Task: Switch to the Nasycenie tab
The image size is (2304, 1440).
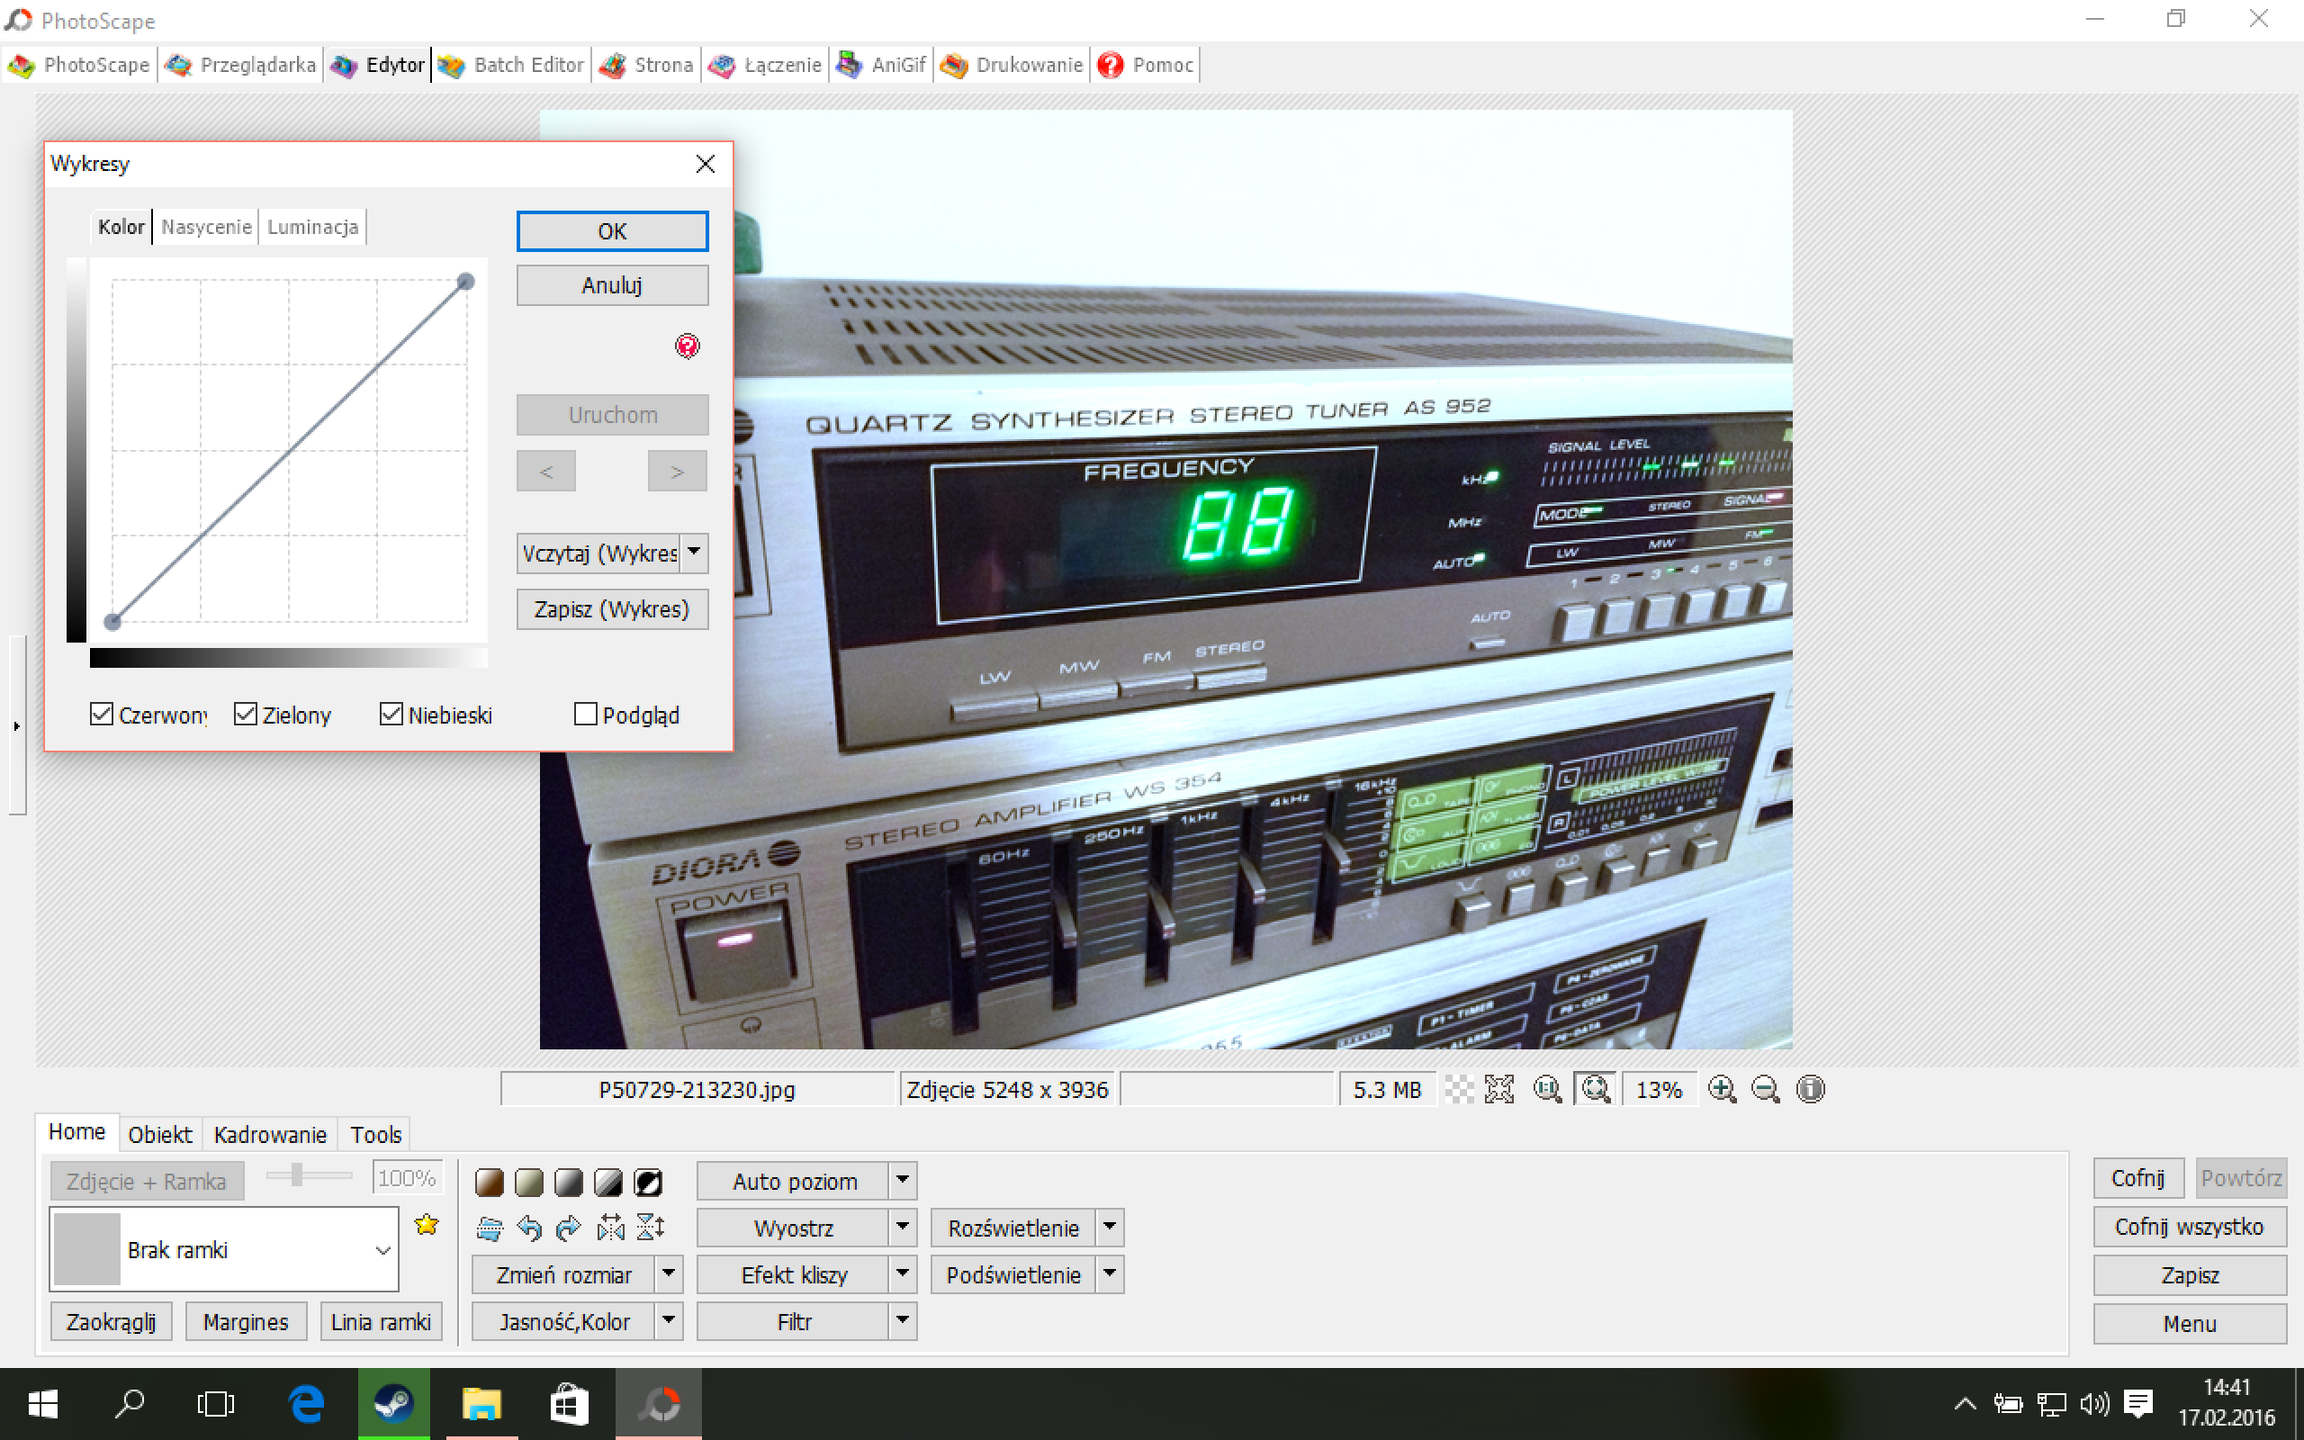Action: (206, 227)
